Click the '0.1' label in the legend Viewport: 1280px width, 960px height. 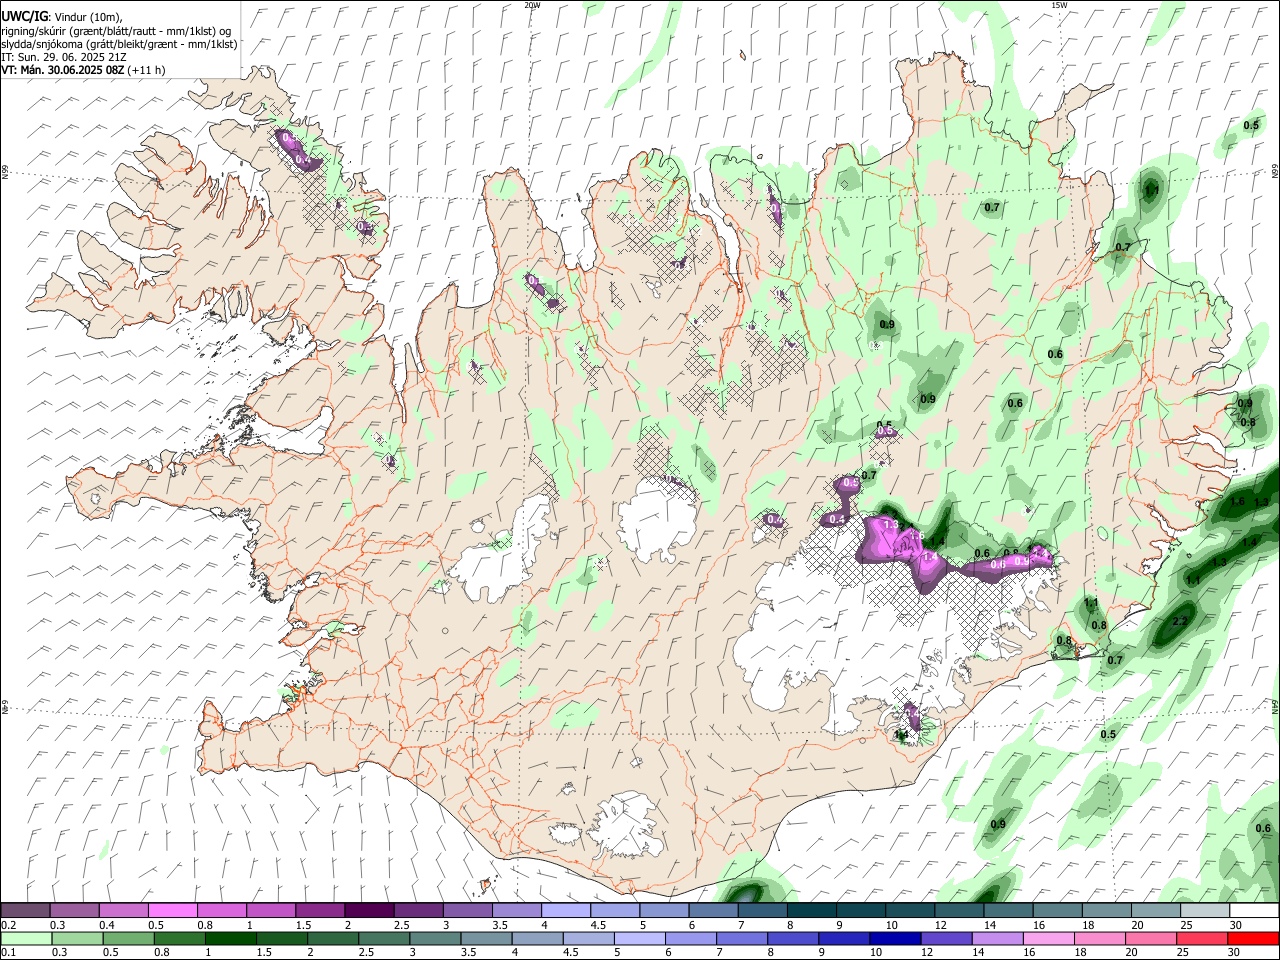9,953
